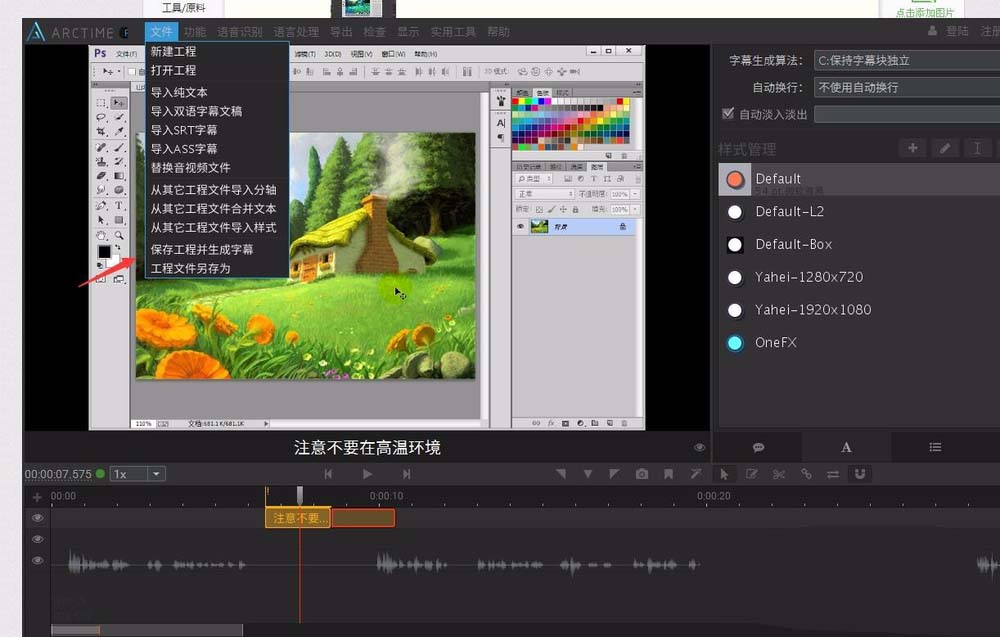Click the downward triangle marker icon

point(587,474)
